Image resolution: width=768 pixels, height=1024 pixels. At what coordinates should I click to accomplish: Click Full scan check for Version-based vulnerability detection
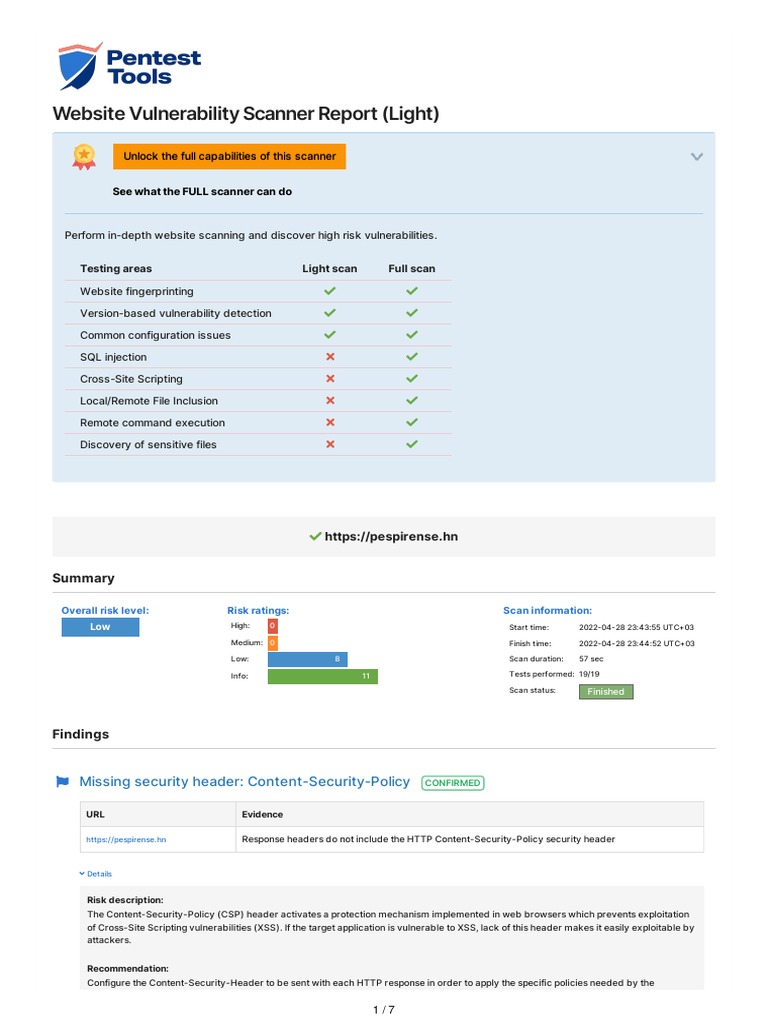[x=411, y=313]
